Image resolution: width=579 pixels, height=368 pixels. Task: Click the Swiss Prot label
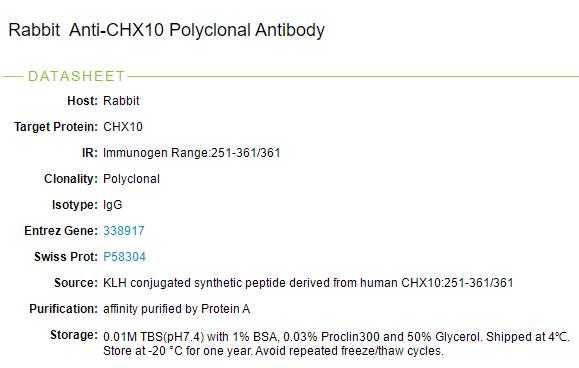pos(66,257)
